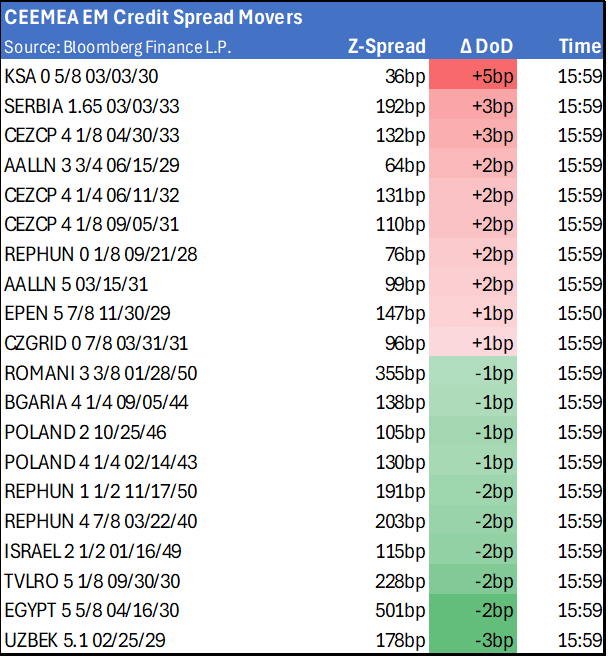608x658 pixels.
Task: Select the Z-Spread column header
Action: pos(386,46)
